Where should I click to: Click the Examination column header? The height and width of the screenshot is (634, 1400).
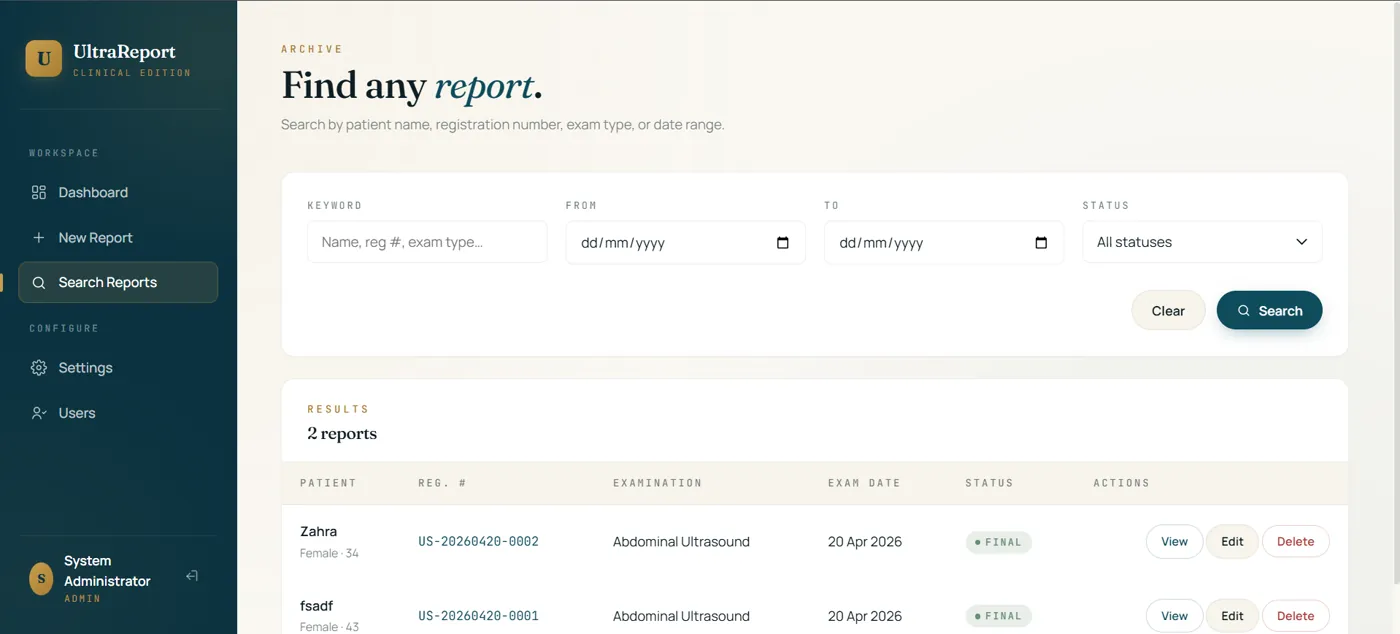(657, 483)
